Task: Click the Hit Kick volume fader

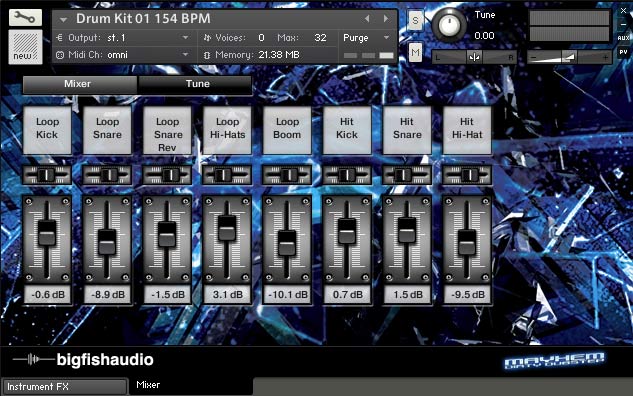Action: pyautogui.click(x=347, y=231)
